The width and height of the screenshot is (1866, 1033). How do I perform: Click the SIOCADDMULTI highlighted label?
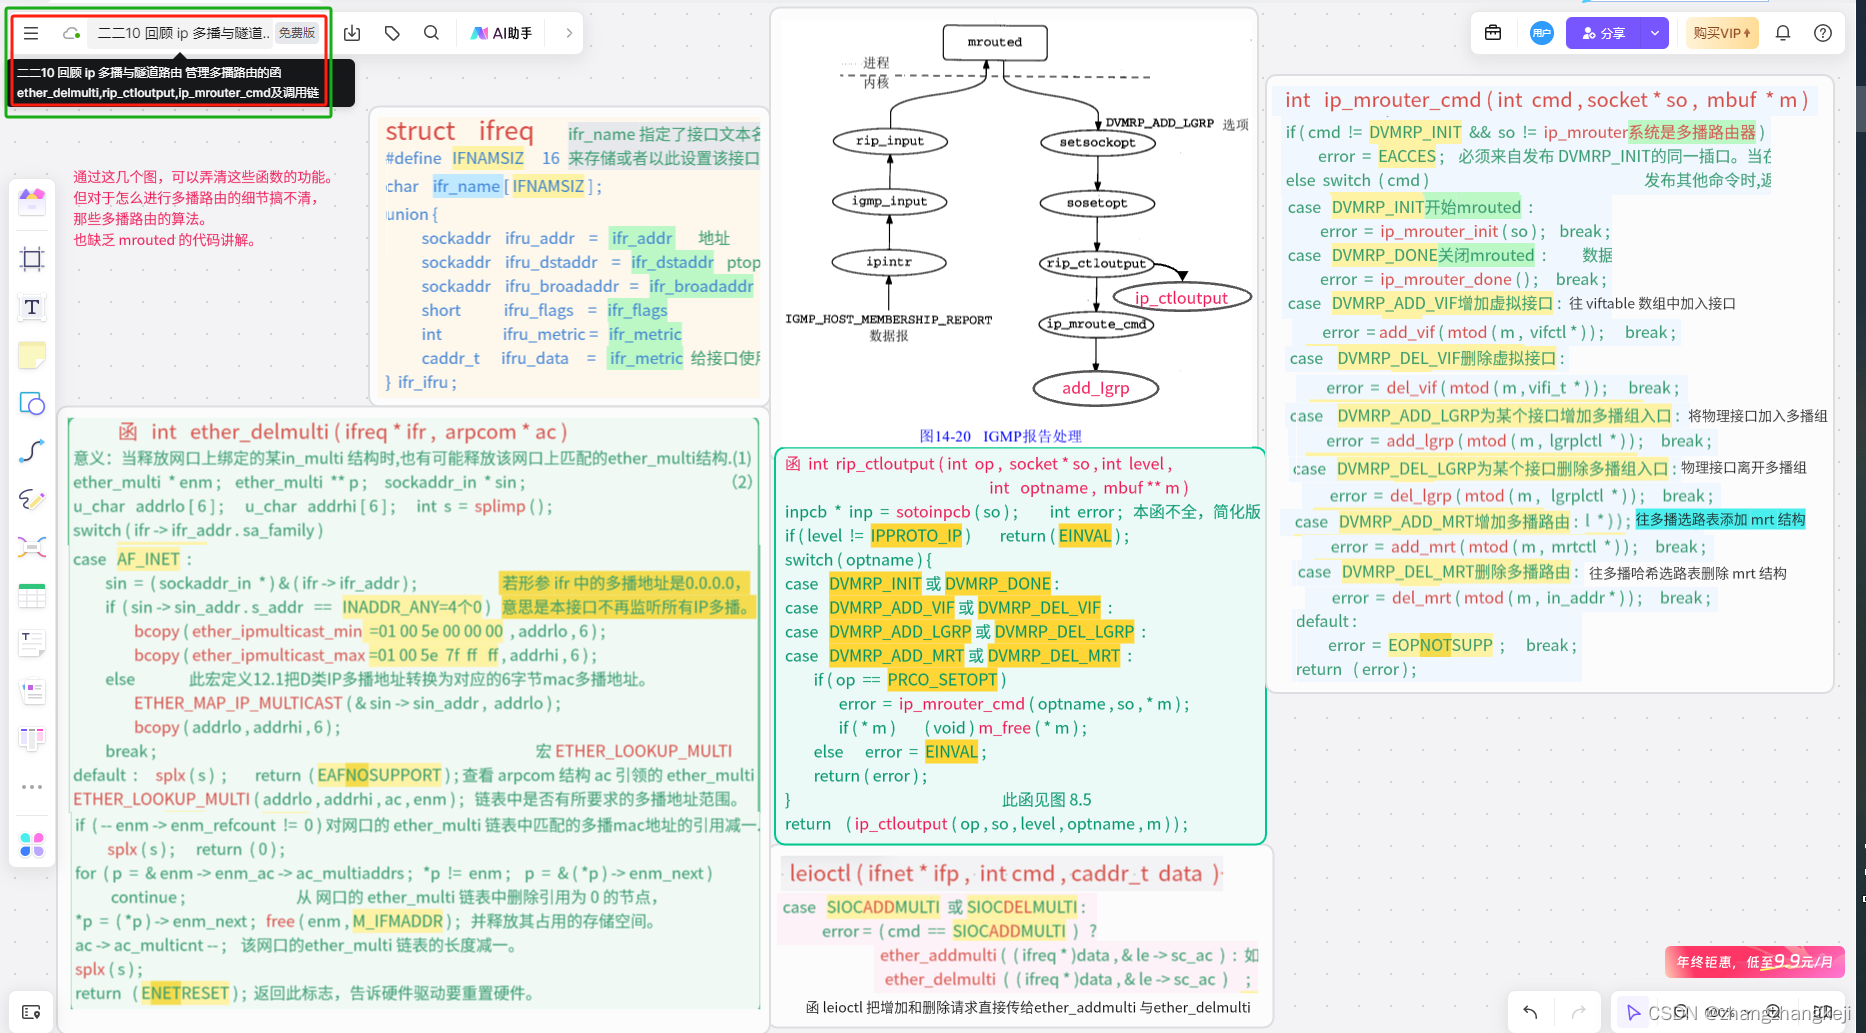[883, 907]
